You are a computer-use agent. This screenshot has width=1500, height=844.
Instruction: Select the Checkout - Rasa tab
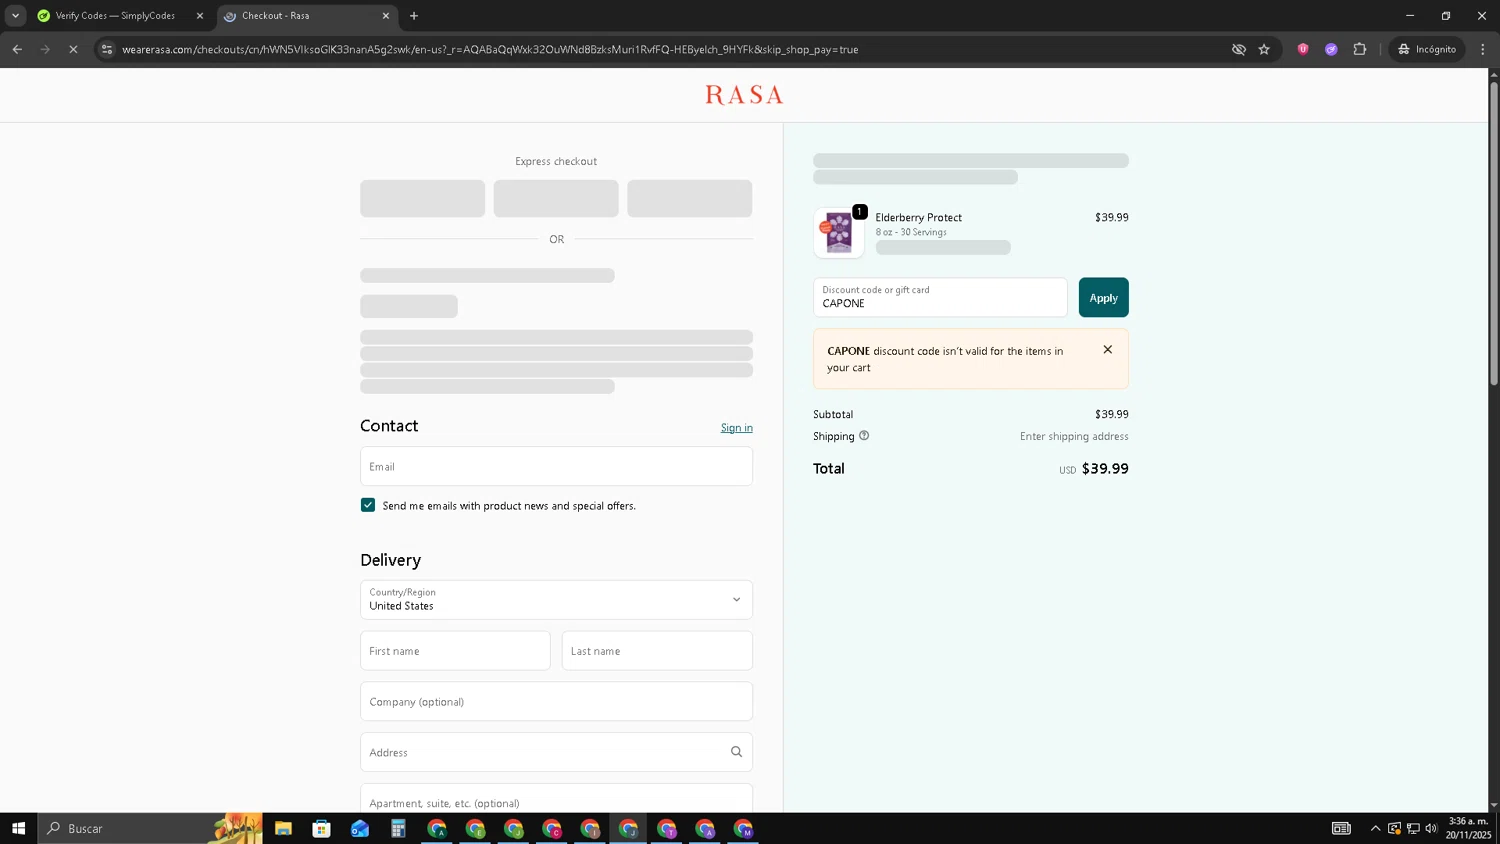(x=300, y=16)
